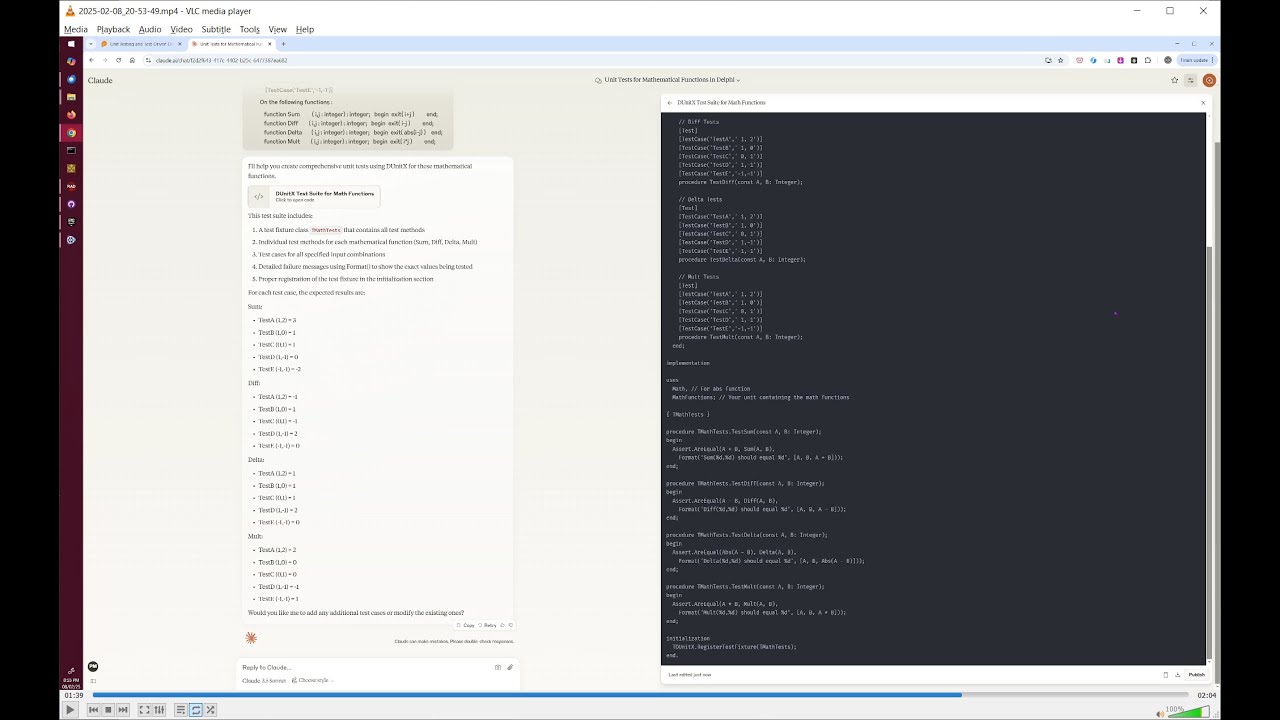Open the Help menu
Viewport: 1280px width, 720px height.
[305, 29]
